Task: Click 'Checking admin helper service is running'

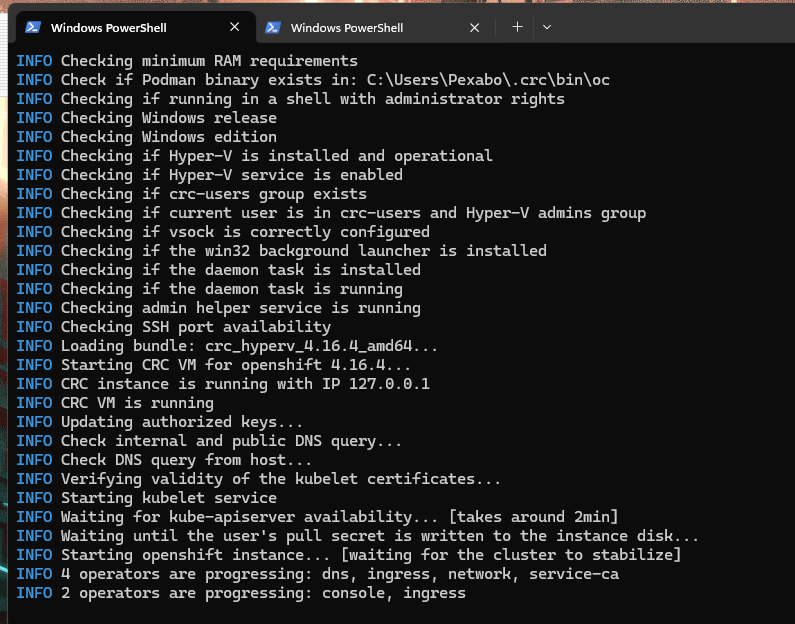Action: 218,308
